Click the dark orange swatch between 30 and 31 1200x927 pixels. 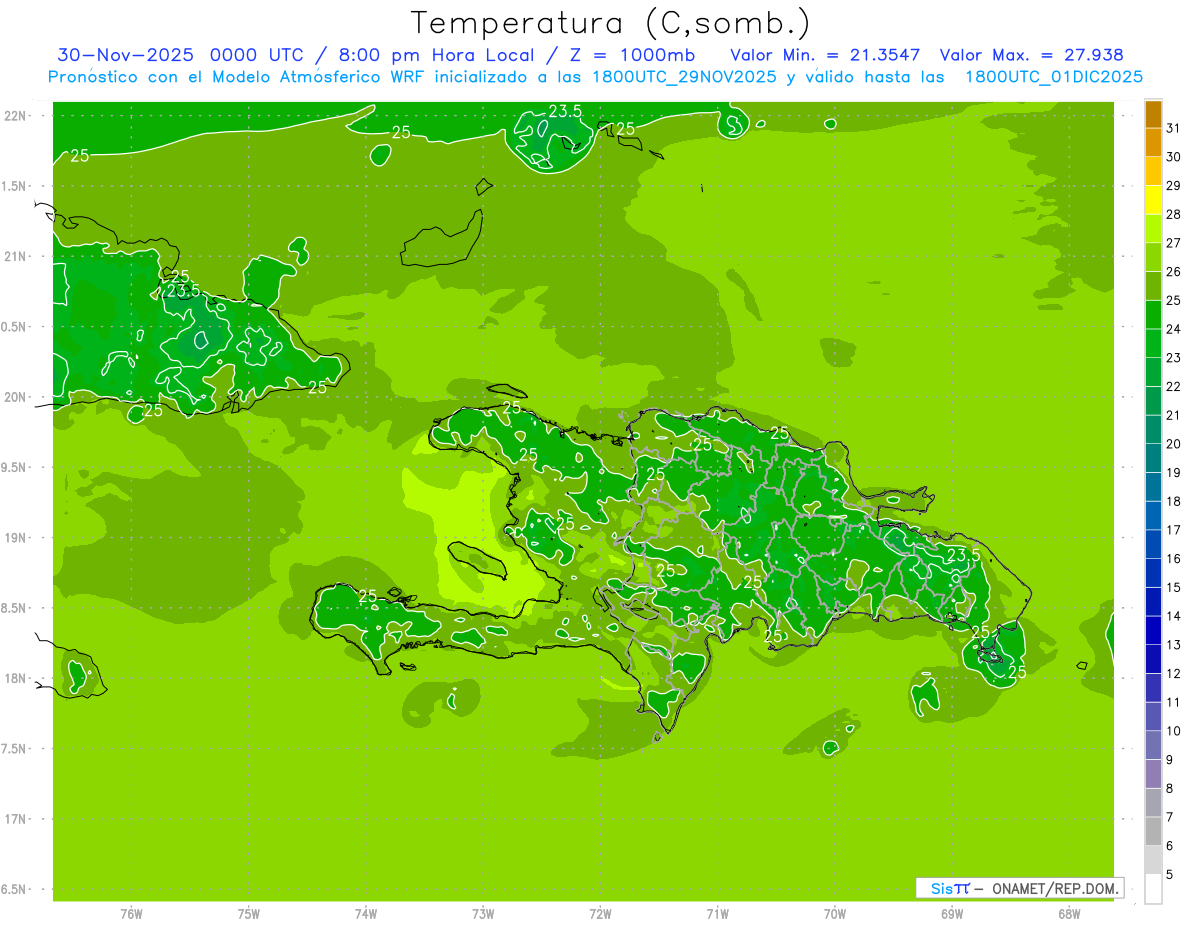tap(1153, 143)
